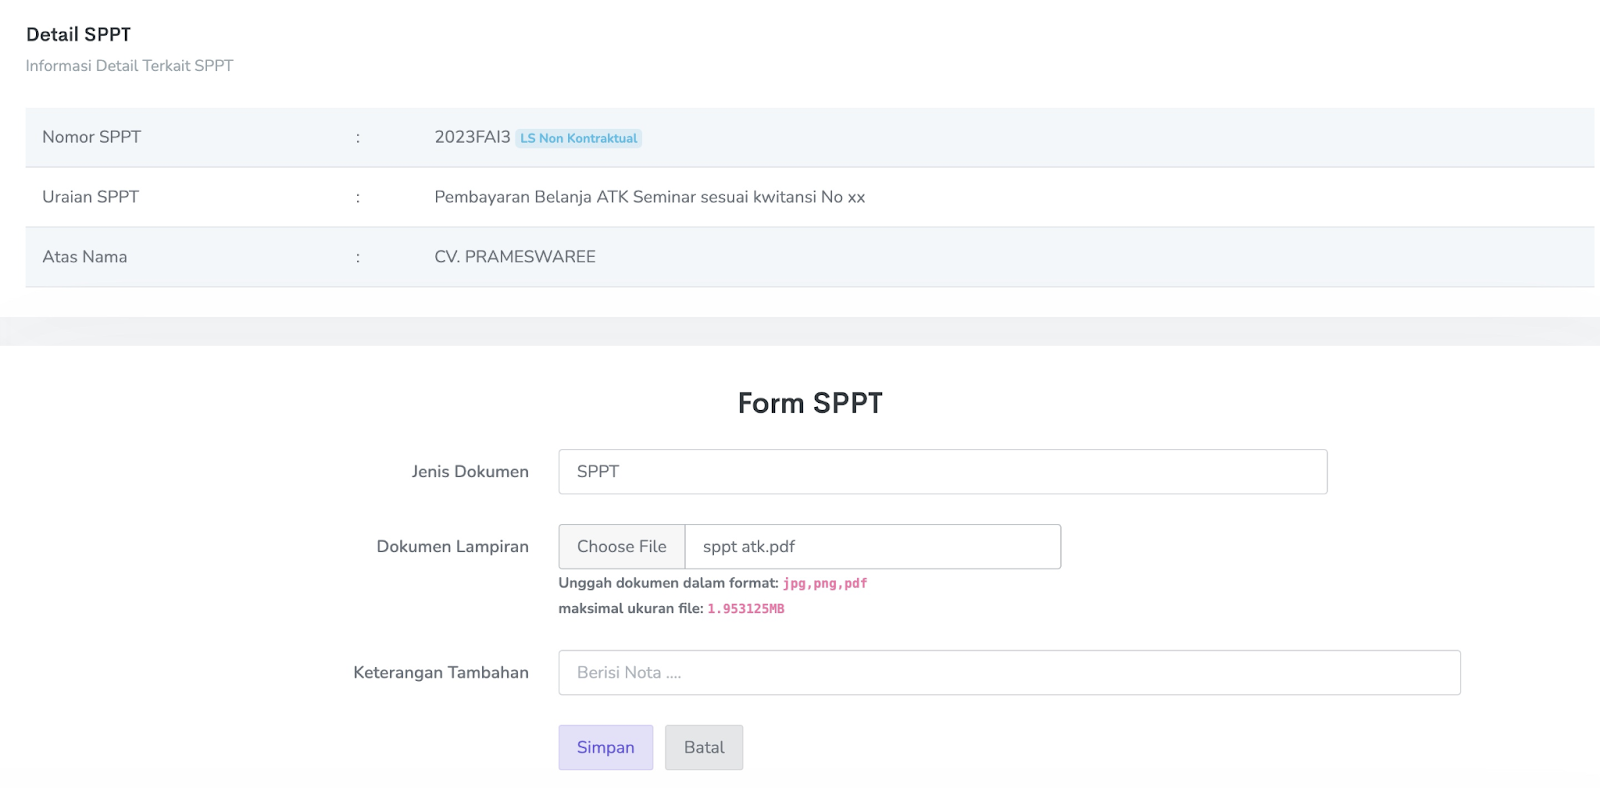The width and height of the screenshot is (1600, 788).
Task: Click into the Keterangan Tambahan note field
Action: (1008, 673)
